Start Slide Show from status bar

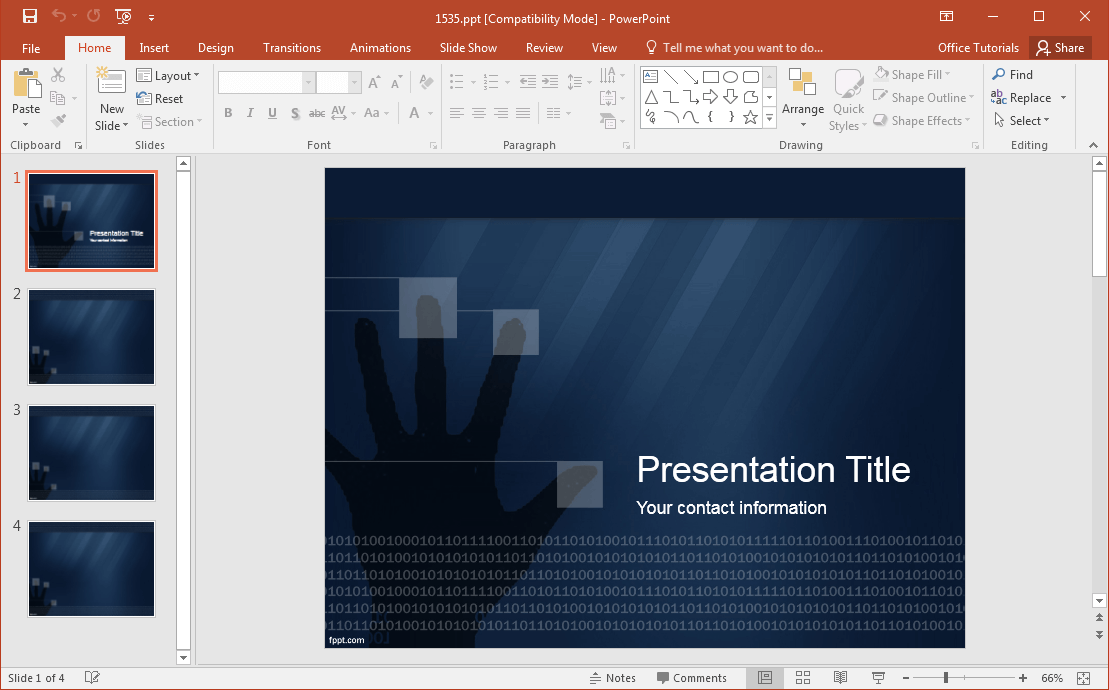(878, 678)
